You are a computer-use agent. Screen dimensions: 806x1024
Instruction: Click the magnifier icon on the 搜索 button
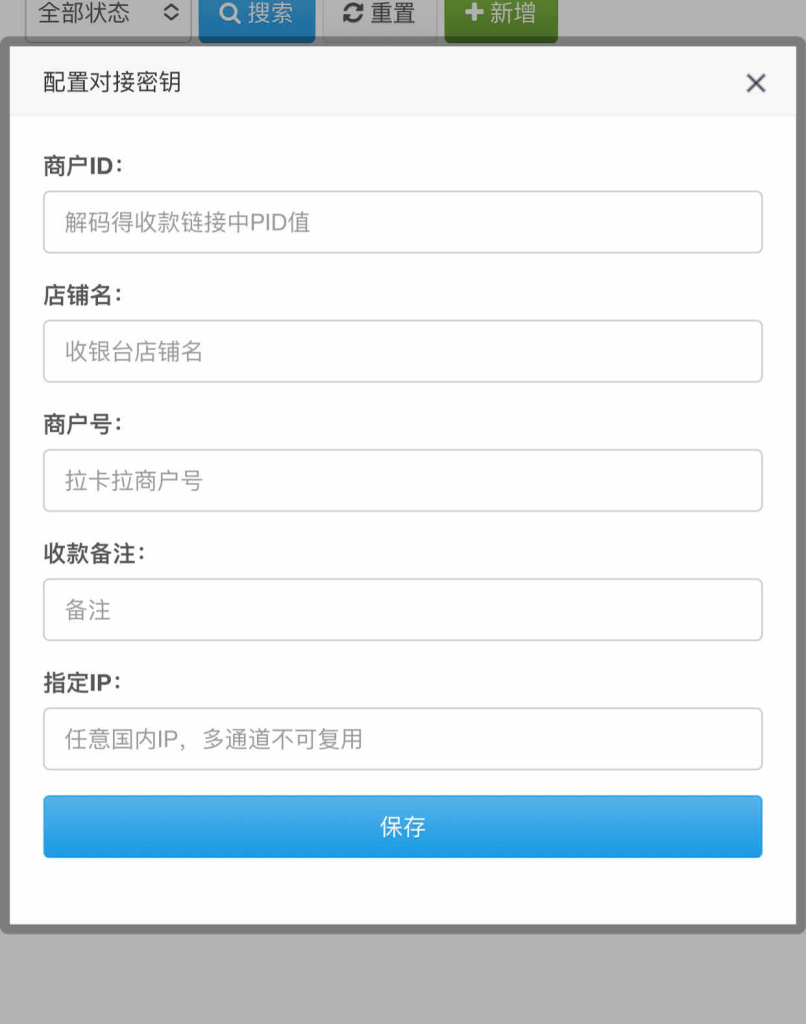[230, 14]
